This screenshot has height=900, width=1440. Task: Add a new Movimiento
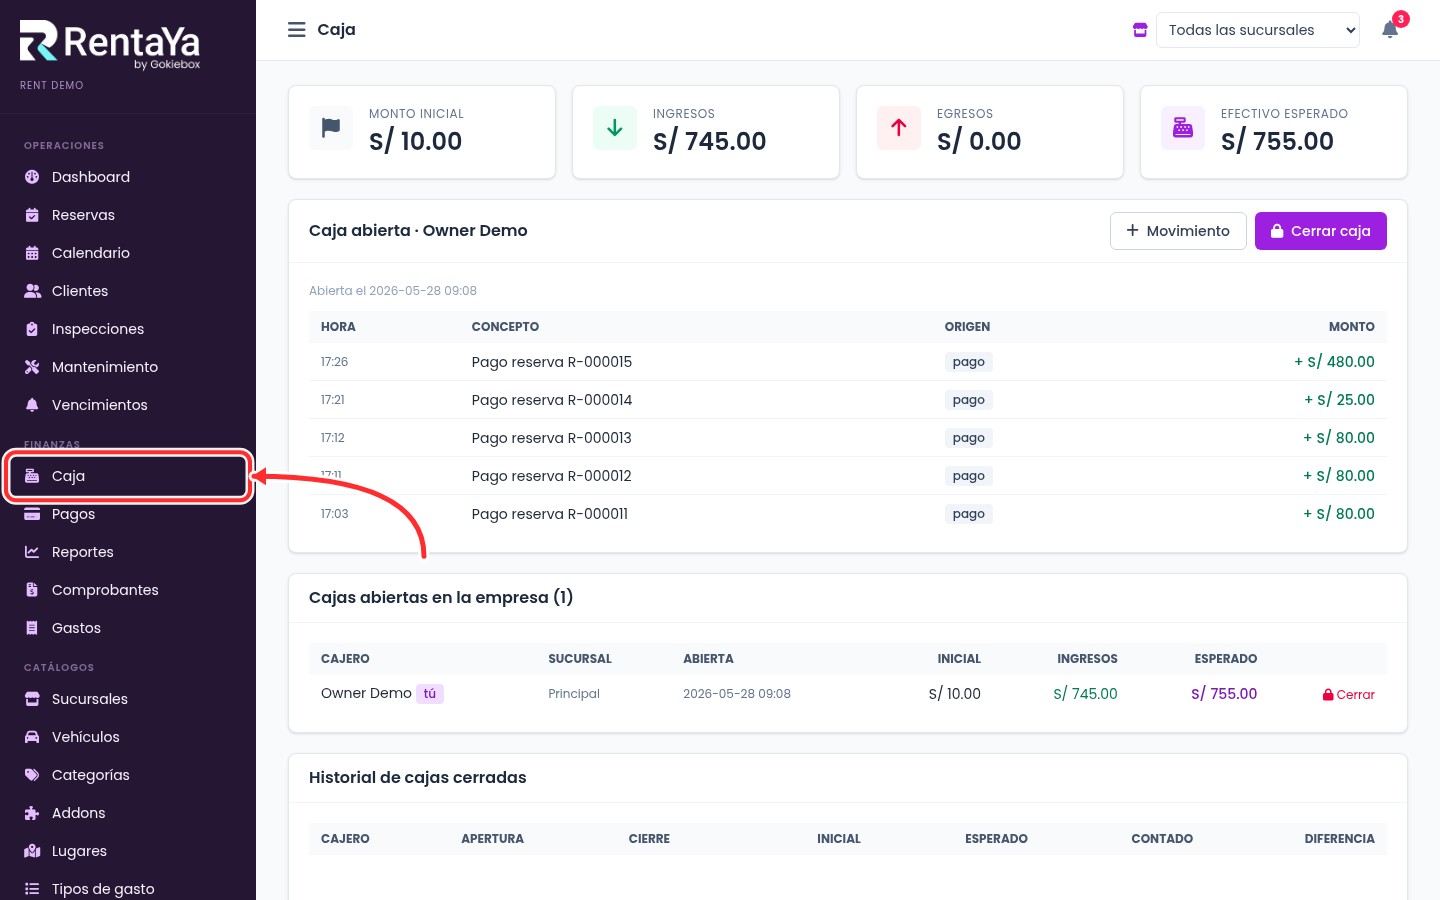pos(1178,231)
